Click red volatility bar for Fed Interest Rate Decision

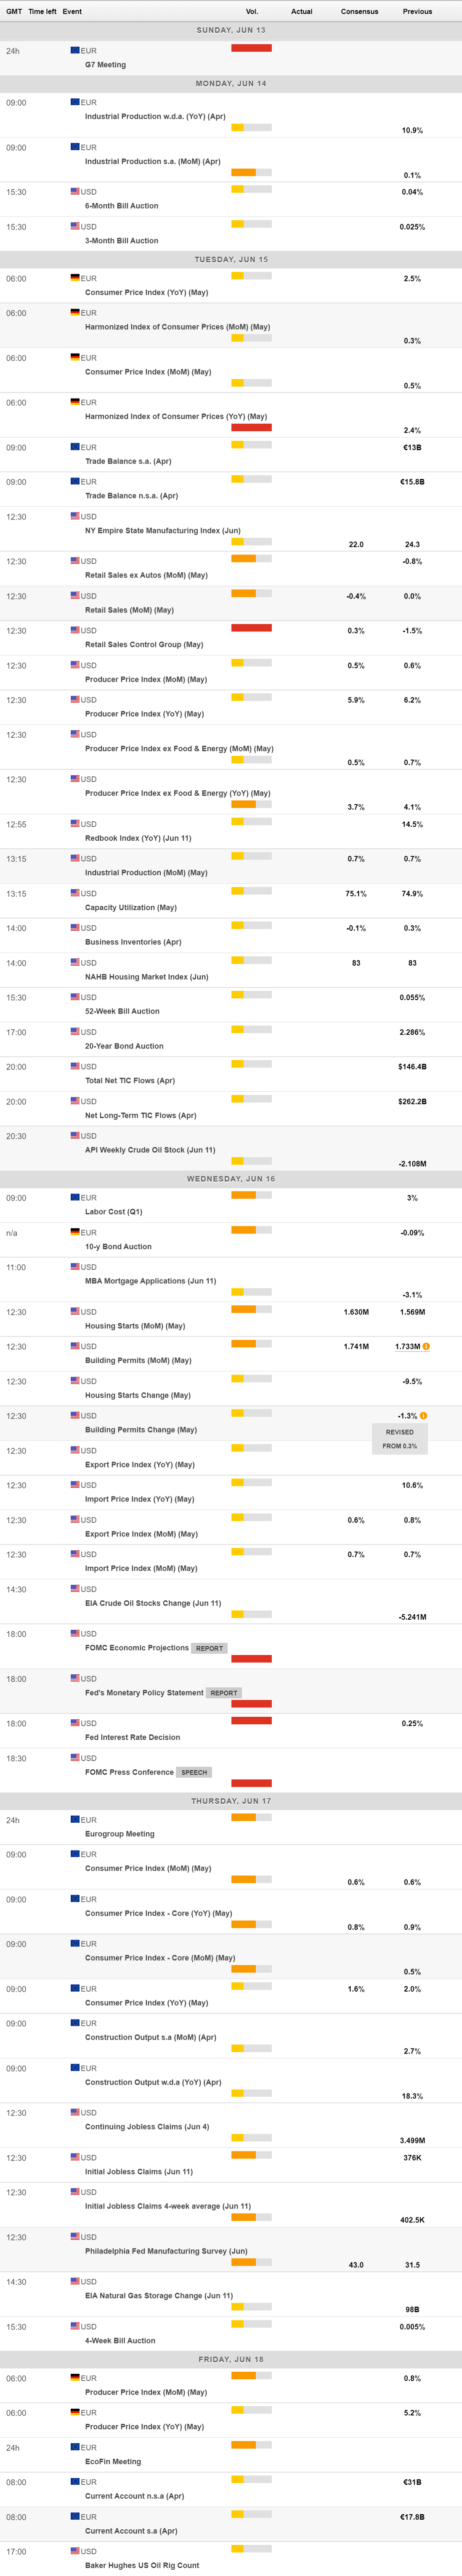[251, 1721]
